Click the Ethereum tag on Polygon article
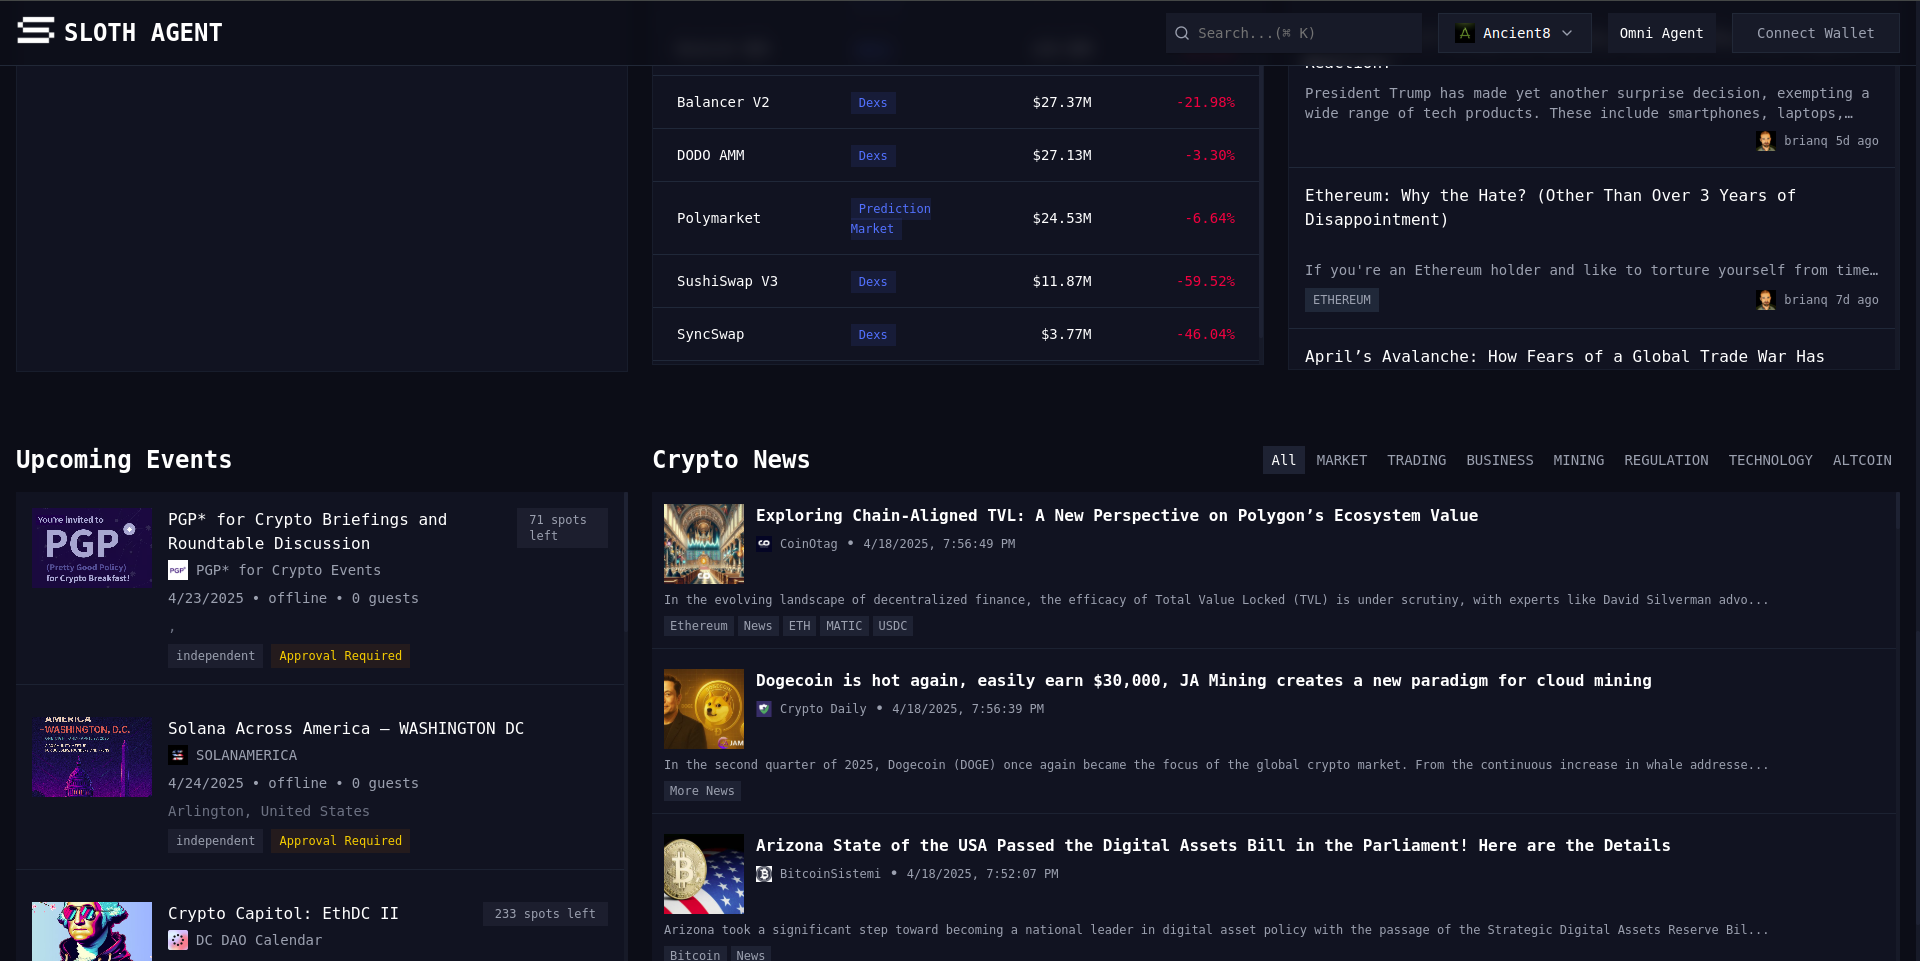Viewport: 1920px width, 961px height. pos(699,626)
